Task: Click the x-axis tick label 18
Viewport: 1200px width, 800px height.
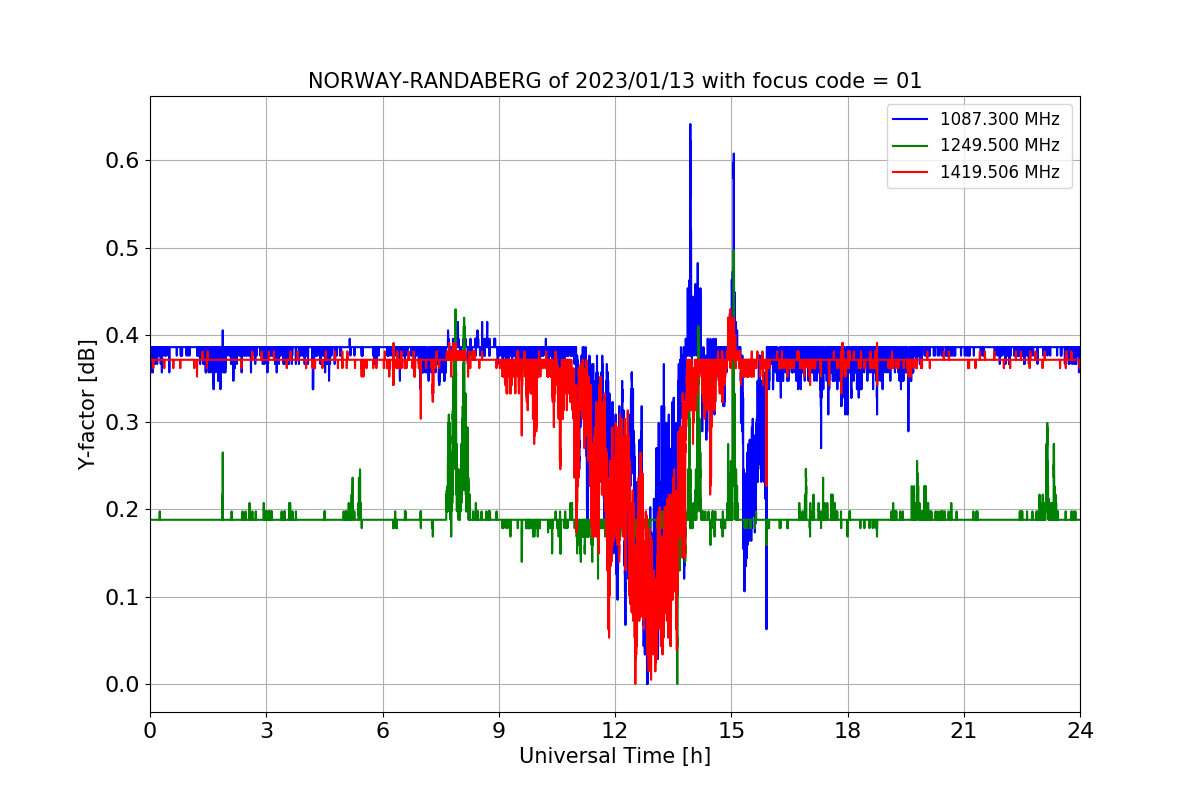Action: pyautogui.click(x=847, y=731)
